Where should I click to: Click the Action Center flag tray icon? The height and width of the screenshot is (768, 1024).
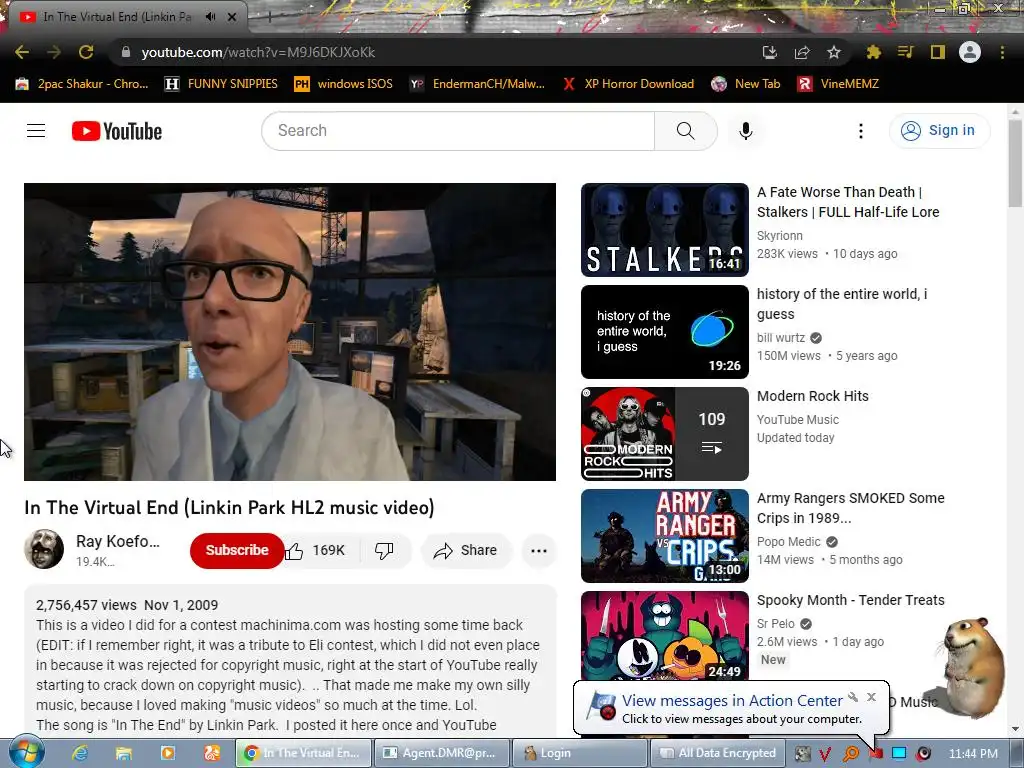point(876,753)
